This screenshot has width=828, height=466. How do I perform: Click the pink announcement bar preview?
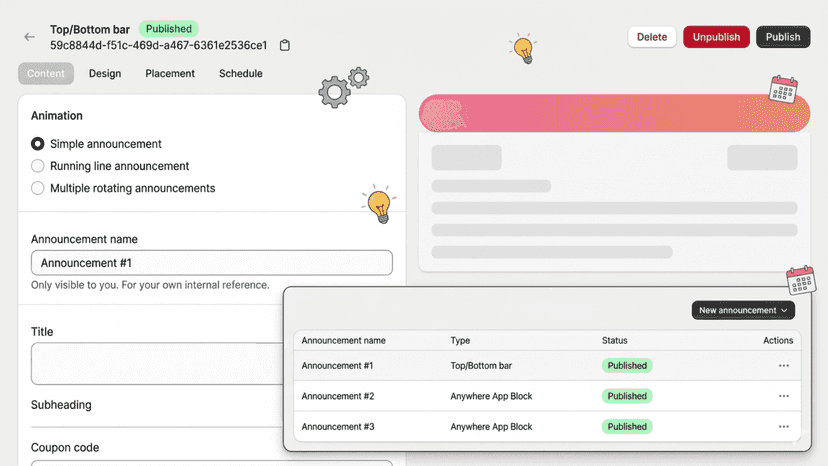click(614, 114)
